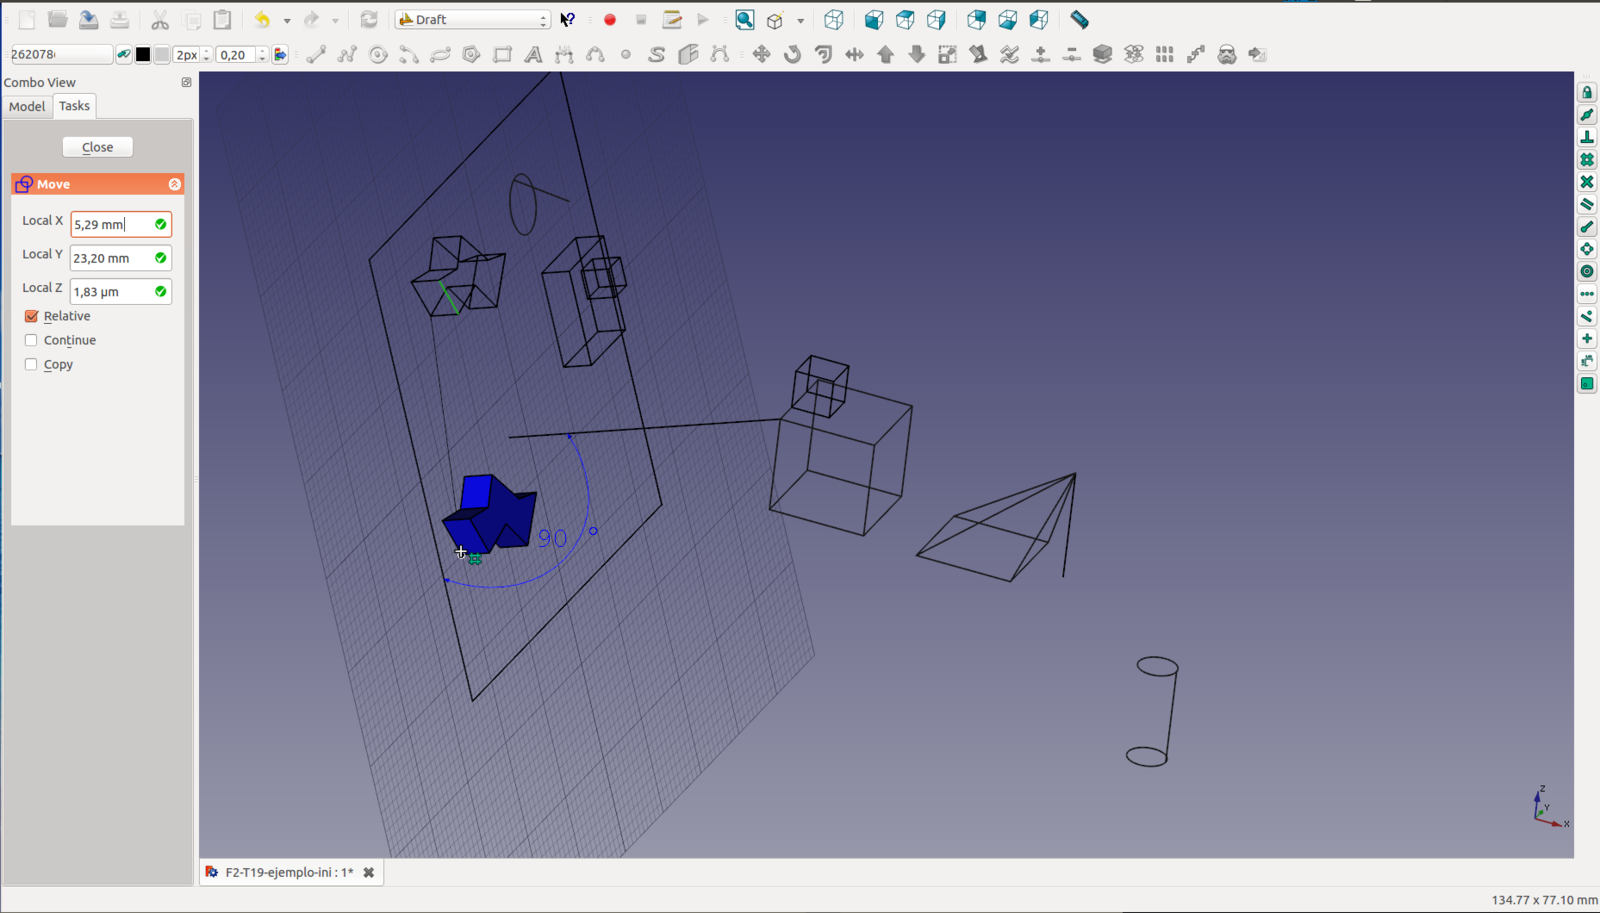
Task: Click the fit all view icon
Action: [x=745, y=20]
